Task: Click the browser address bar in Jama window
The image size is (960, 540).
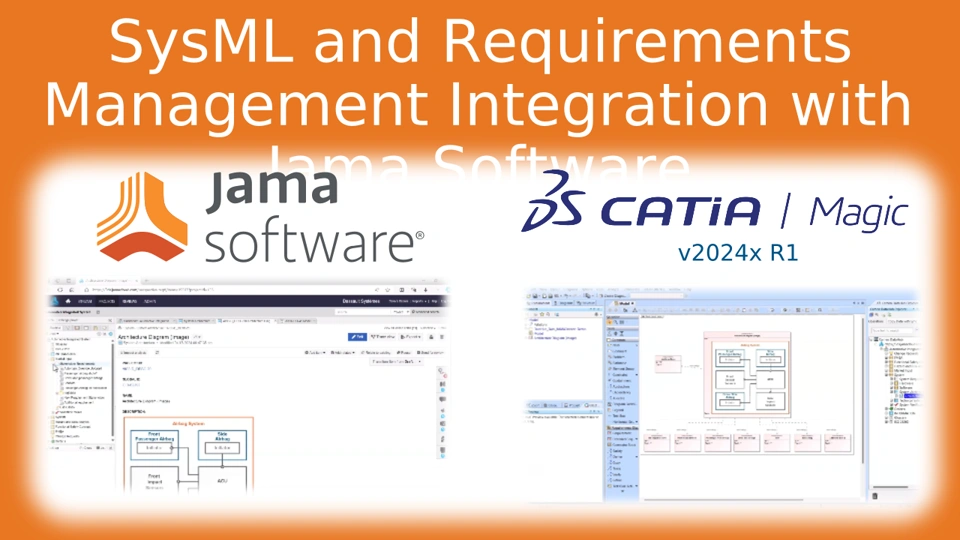Action: point(230,290)
